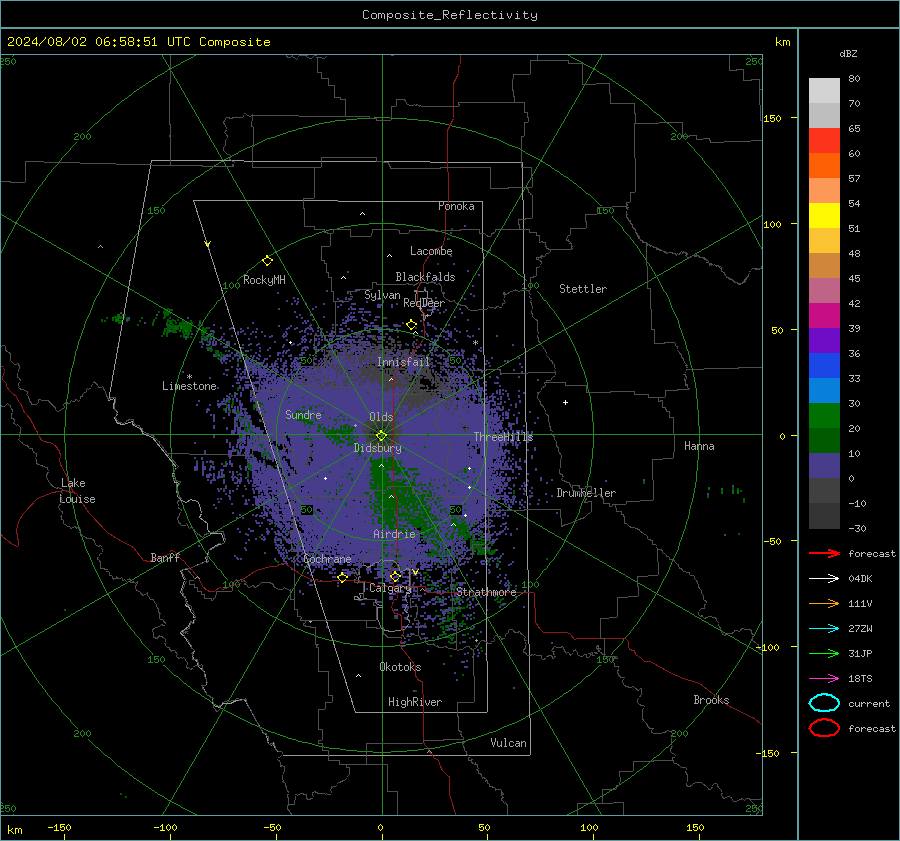
Task: Click the red forecast arrow in legend
Action: pos(824,553)
